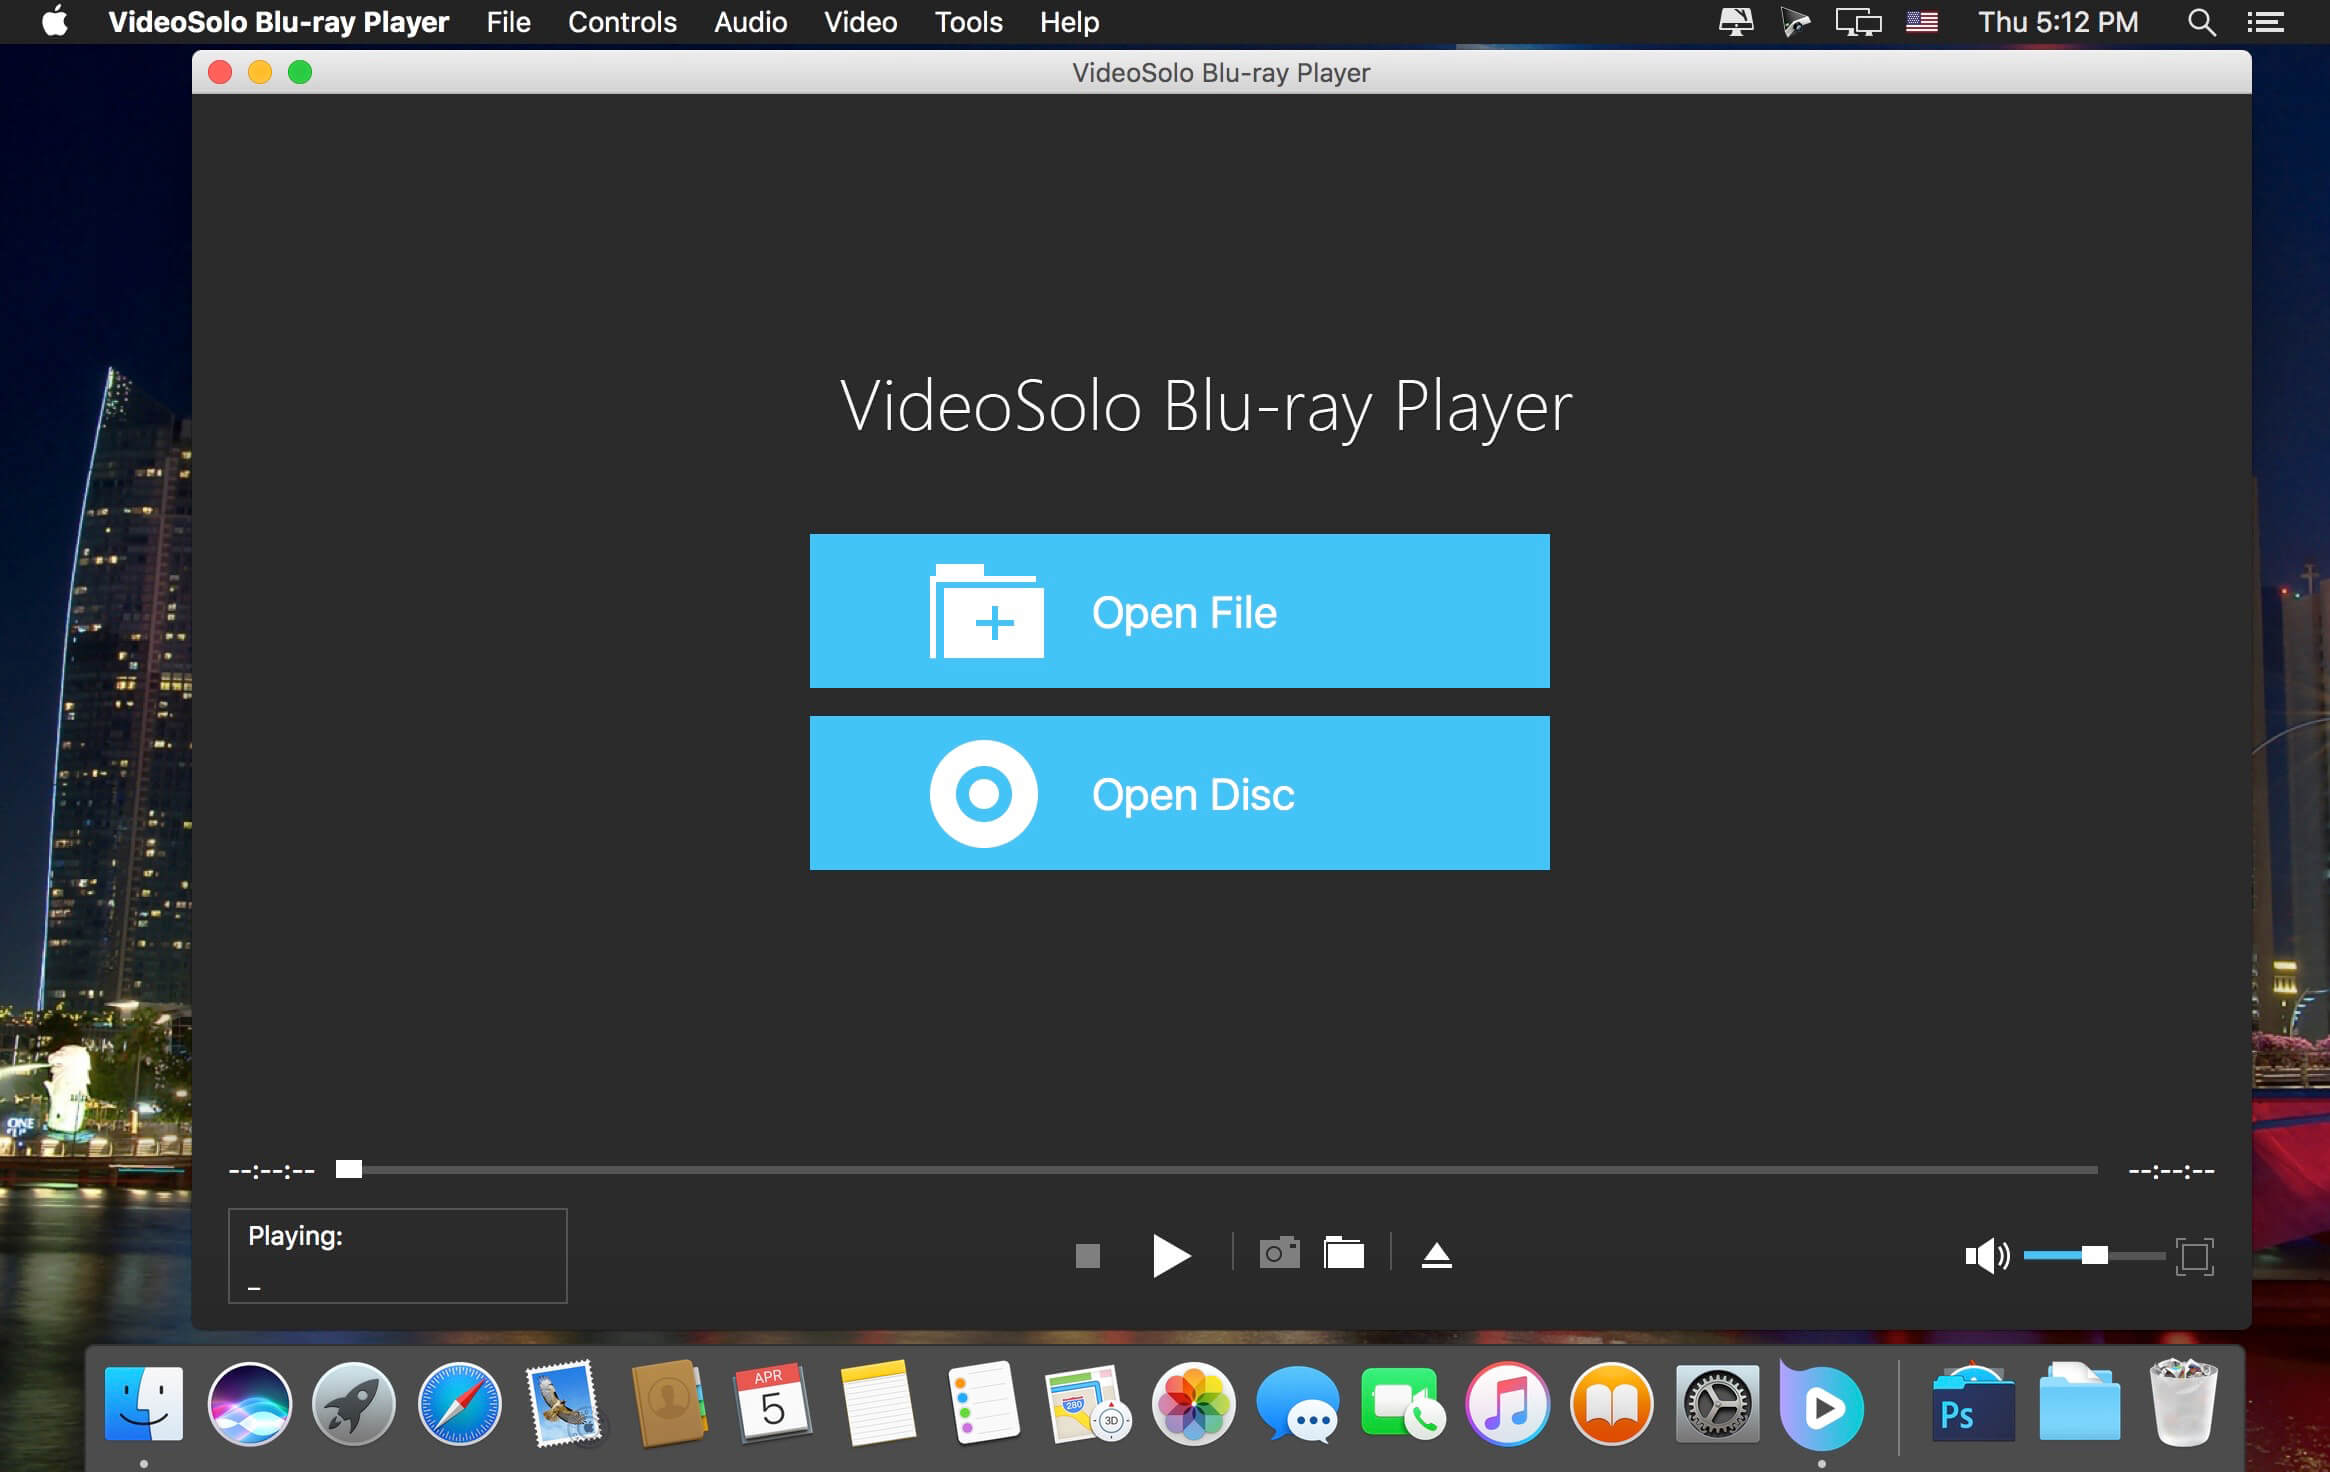The height and width of the screenshot is (1472, 2330).
Task: Open the Controls menu
Action: (x=622, y=22)
